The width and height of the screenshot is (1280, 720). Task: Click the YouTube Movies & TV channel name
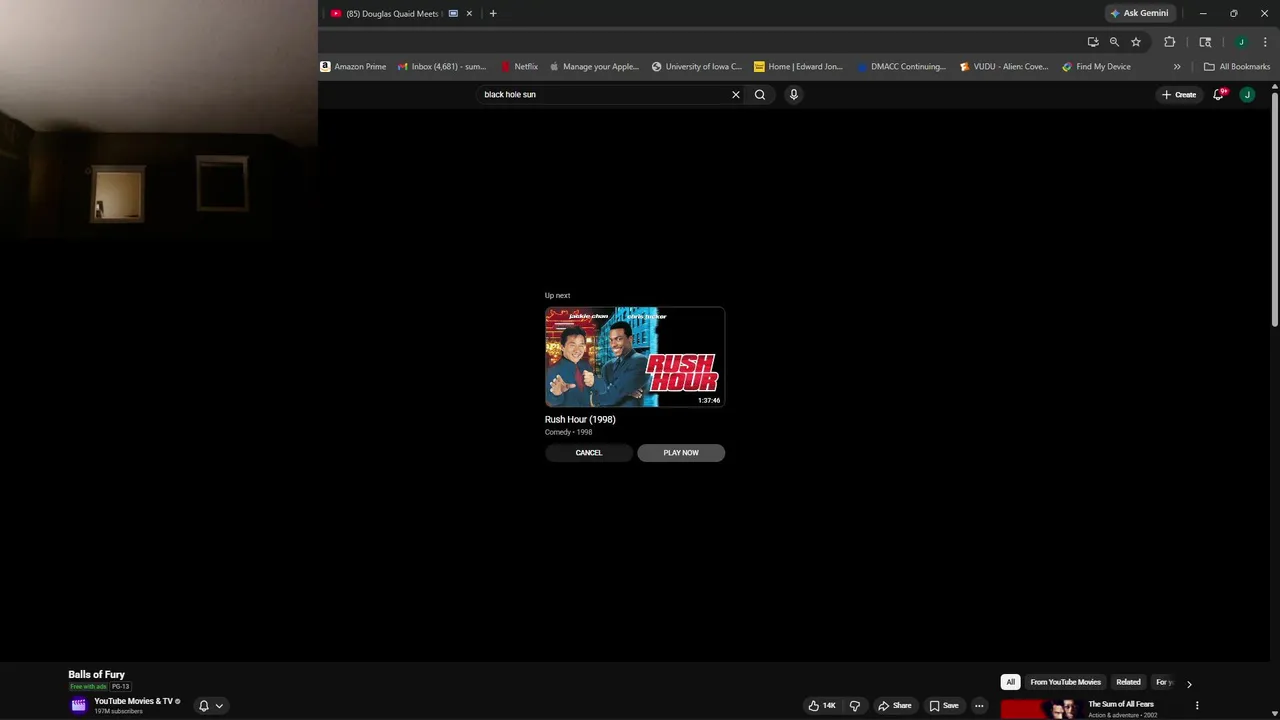[x=134, y=701]
